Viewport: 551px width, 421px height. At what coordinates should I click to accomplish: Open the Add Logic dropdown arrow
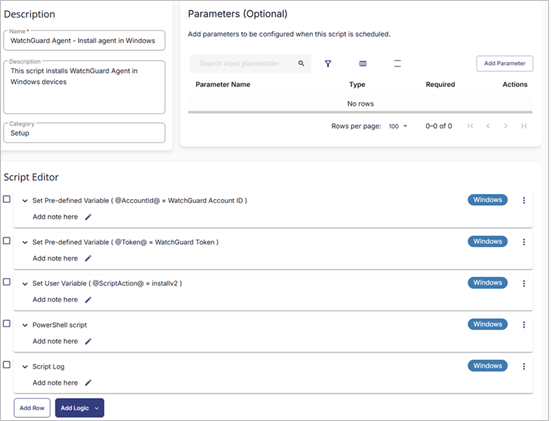97,408
